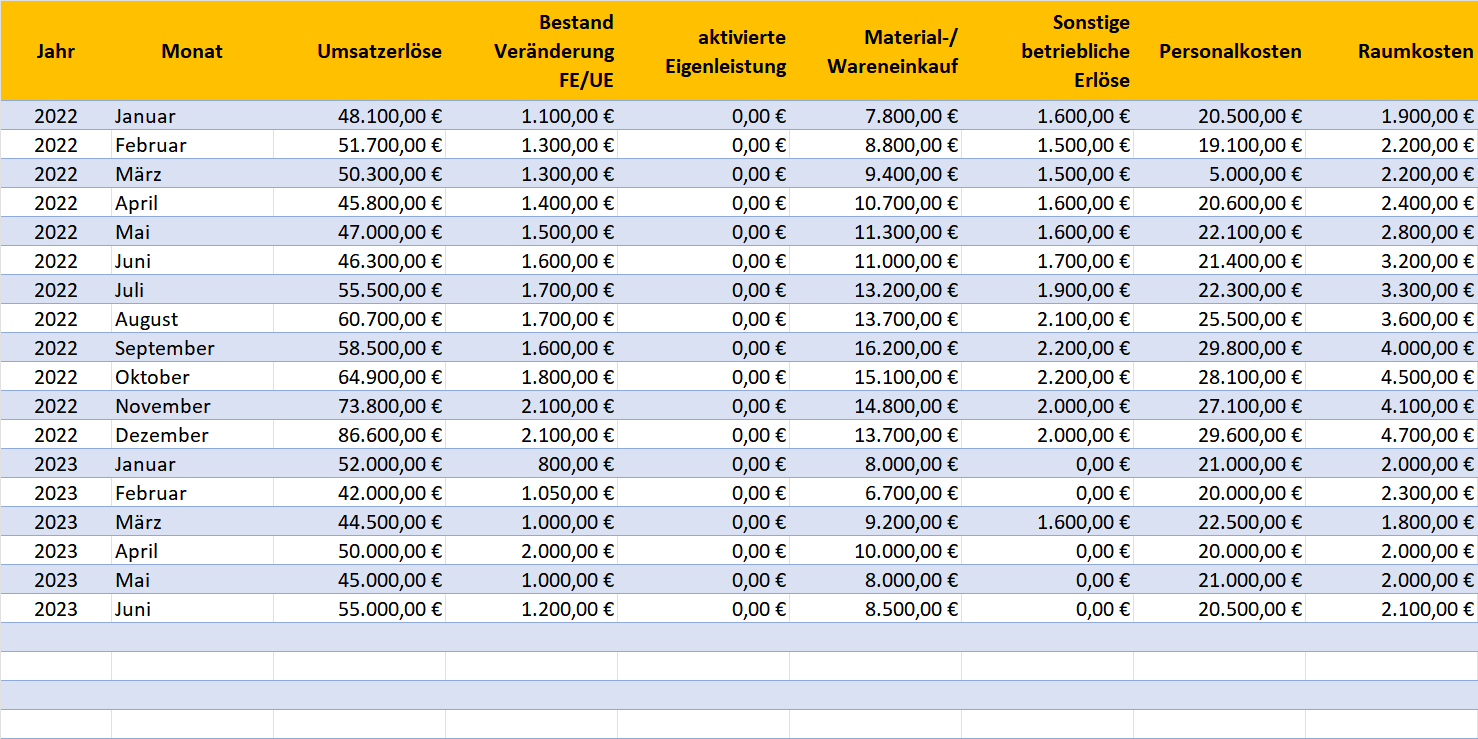
Task: Click the September month cell
Action: click(165, 348)
